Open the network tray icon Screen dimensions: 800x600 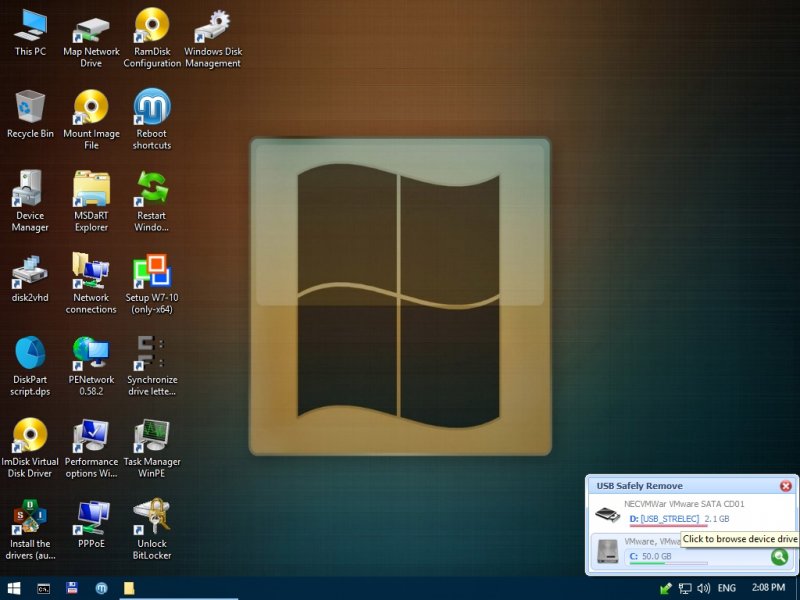coord(685,588)
